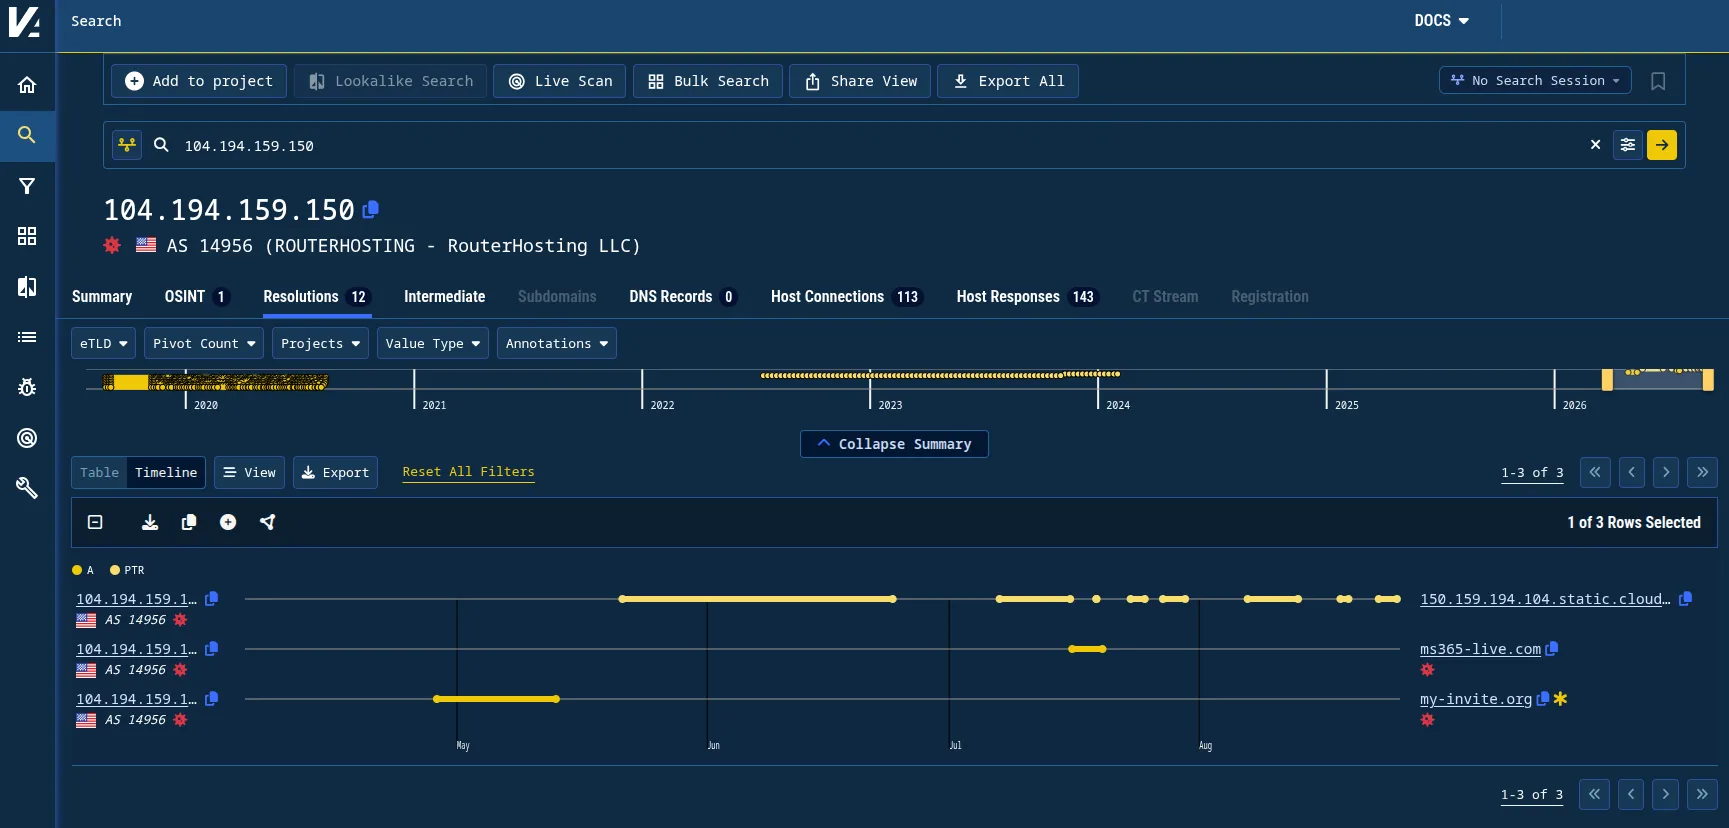Viewport: 1729px width, 828px height.
Task: Open the Pivot Count filter dropdown
Action: pyautogui.click(x=204, y=343)
